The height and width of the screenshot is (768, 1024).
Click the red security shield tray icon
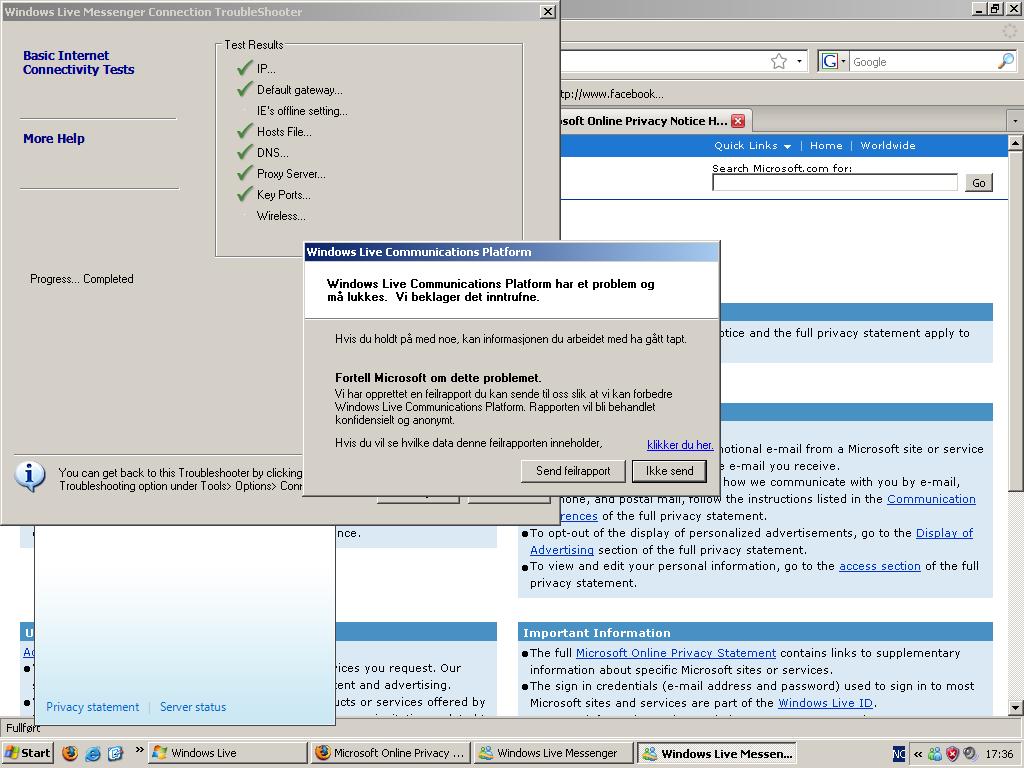[952, 754]
